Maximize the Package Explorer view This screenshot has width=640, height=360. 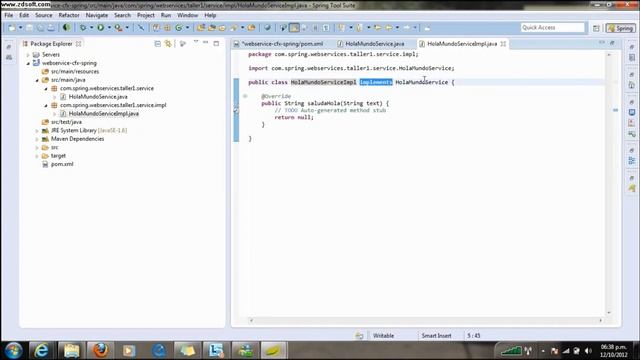(216, 43)
